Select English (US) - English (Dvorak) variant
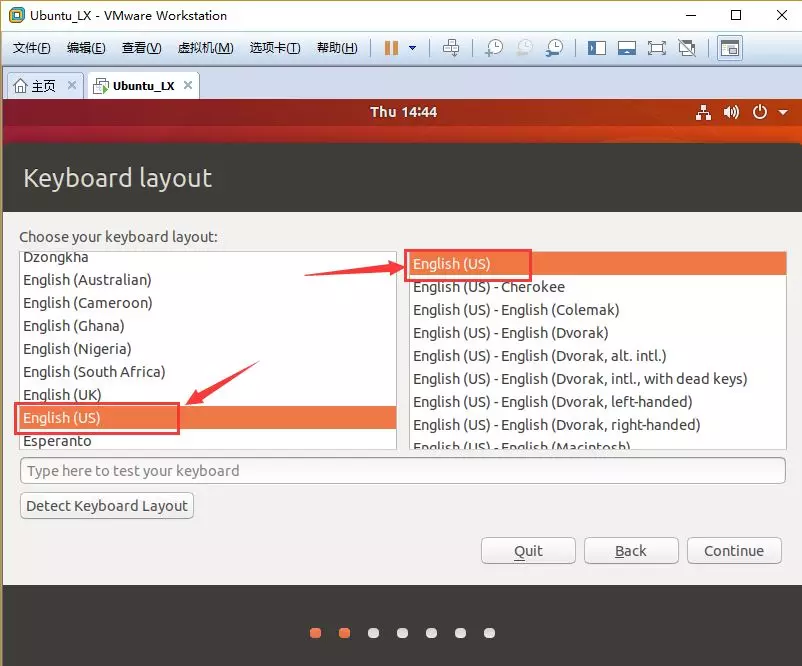802x666 pixels. click(598, 333)
